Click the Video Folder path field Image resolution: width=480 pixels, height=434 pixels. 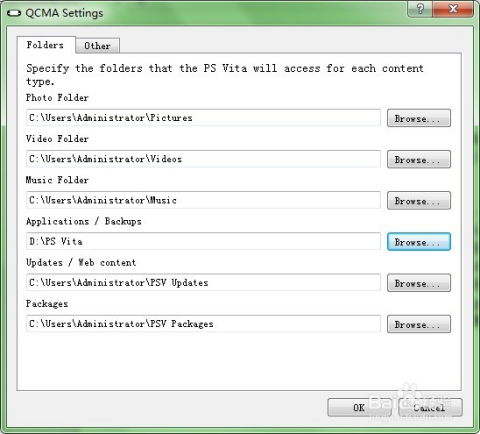[x=203, y=159]
